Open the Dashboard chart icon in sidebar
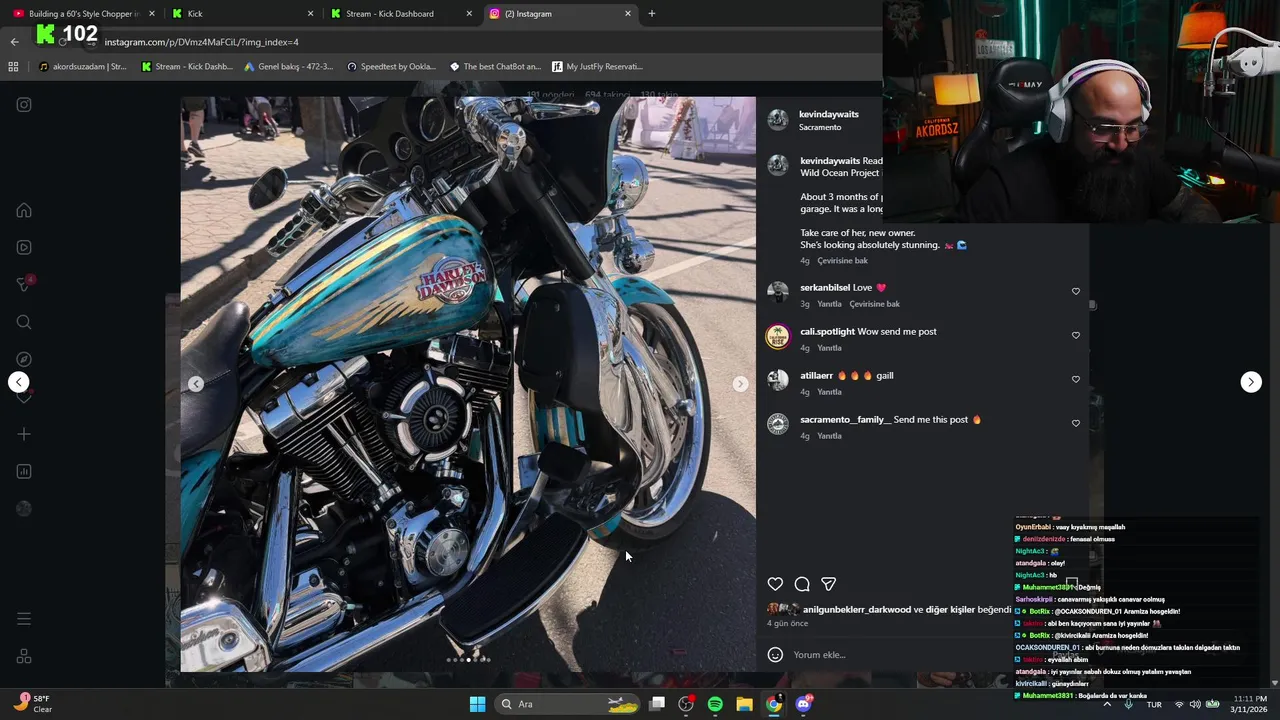 point(24,471)
